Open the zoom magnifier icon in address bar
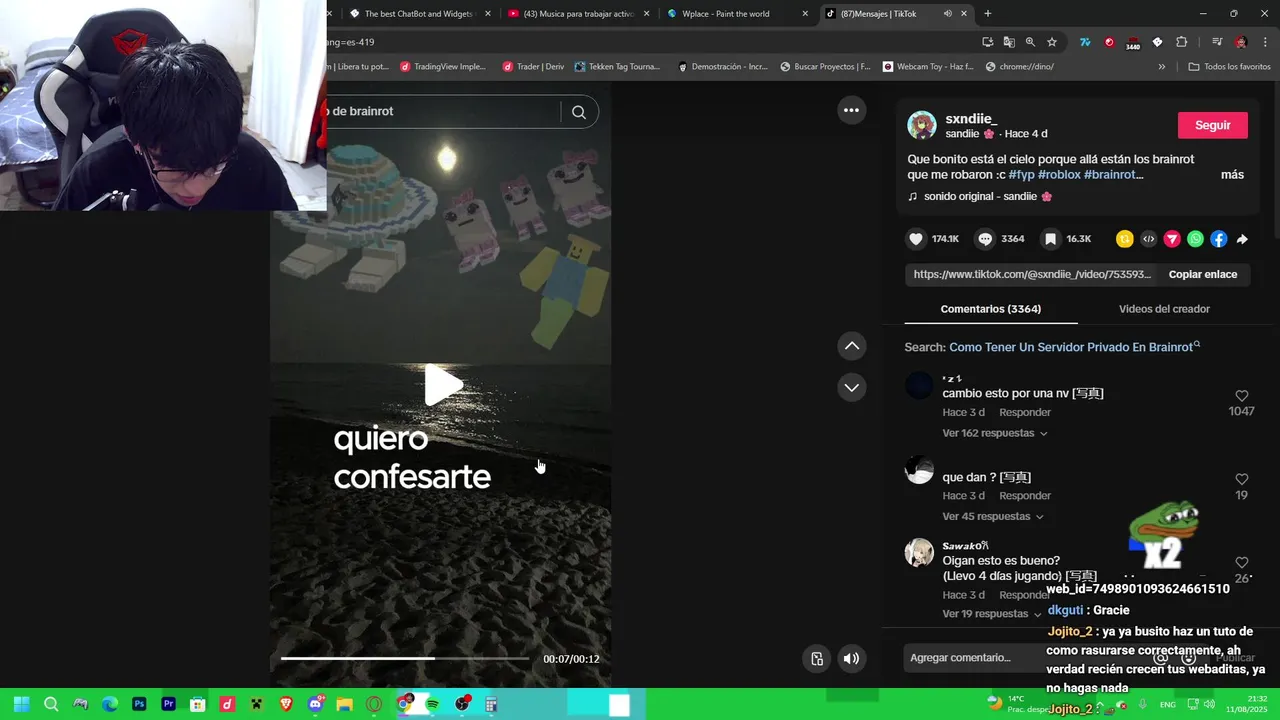Image resolution: width=1280 pixels, height=720 pixels. 1030,42
